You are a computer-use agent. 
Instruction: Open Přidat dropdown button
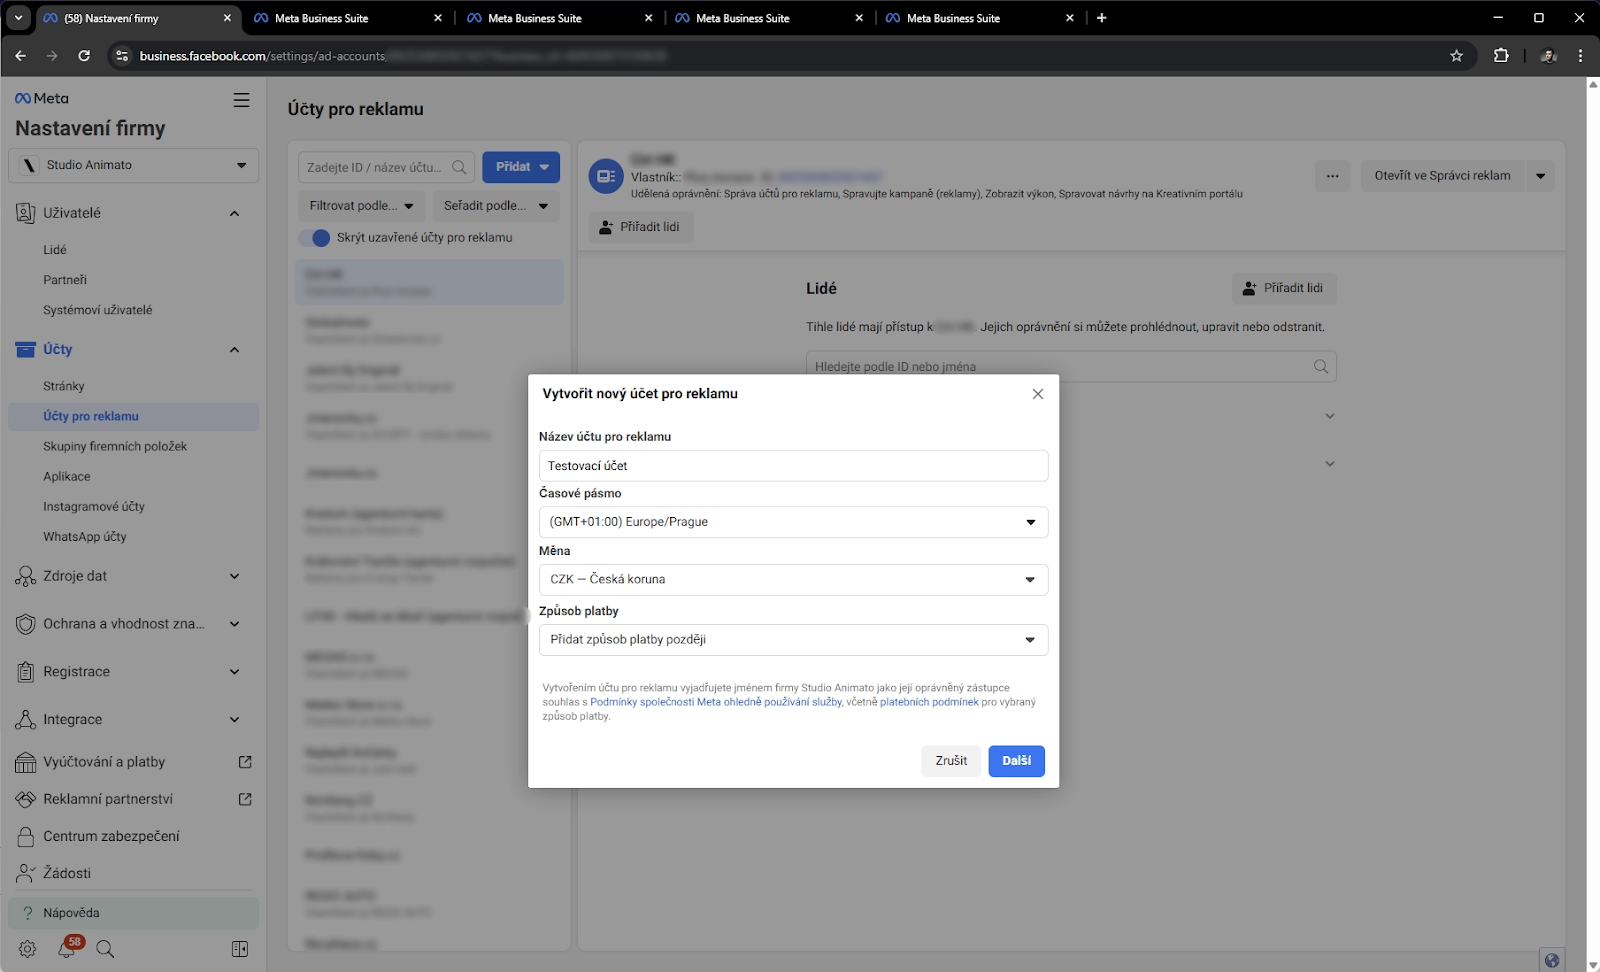point(521,167)
